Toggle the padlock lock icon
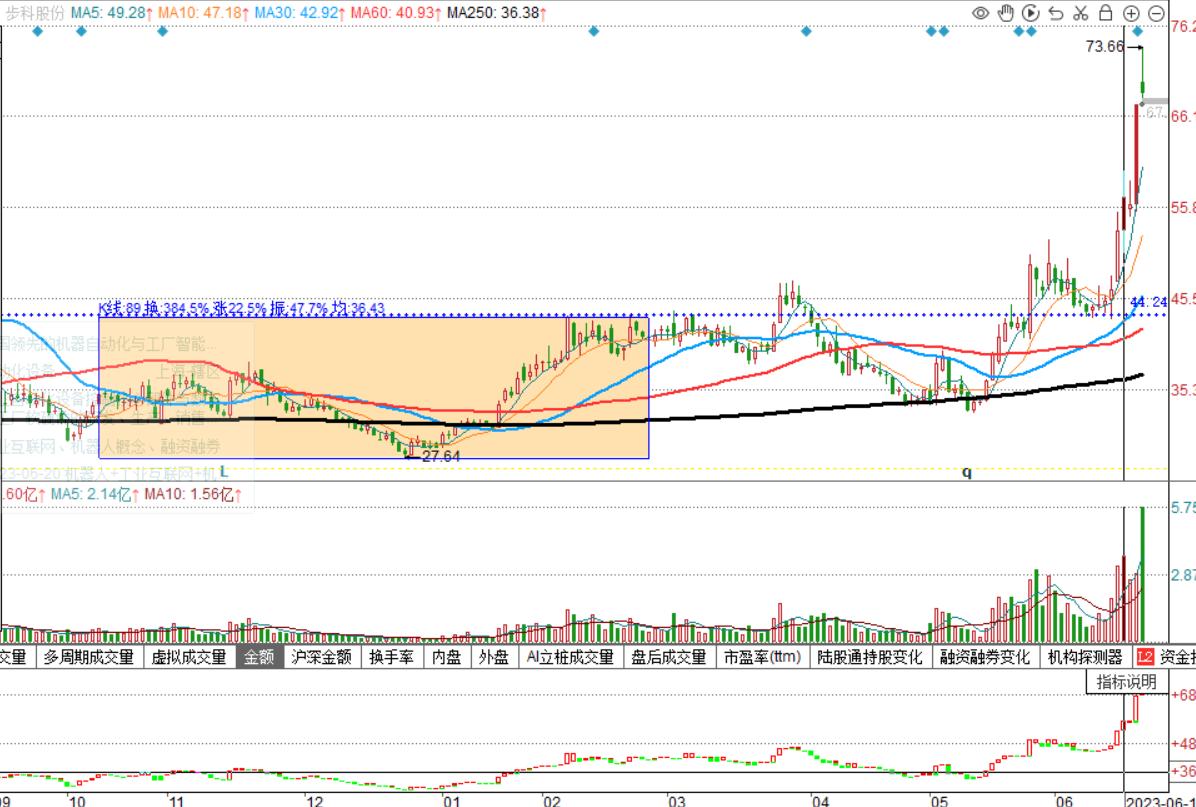The image size is (1196, 807). point(1105,13)
